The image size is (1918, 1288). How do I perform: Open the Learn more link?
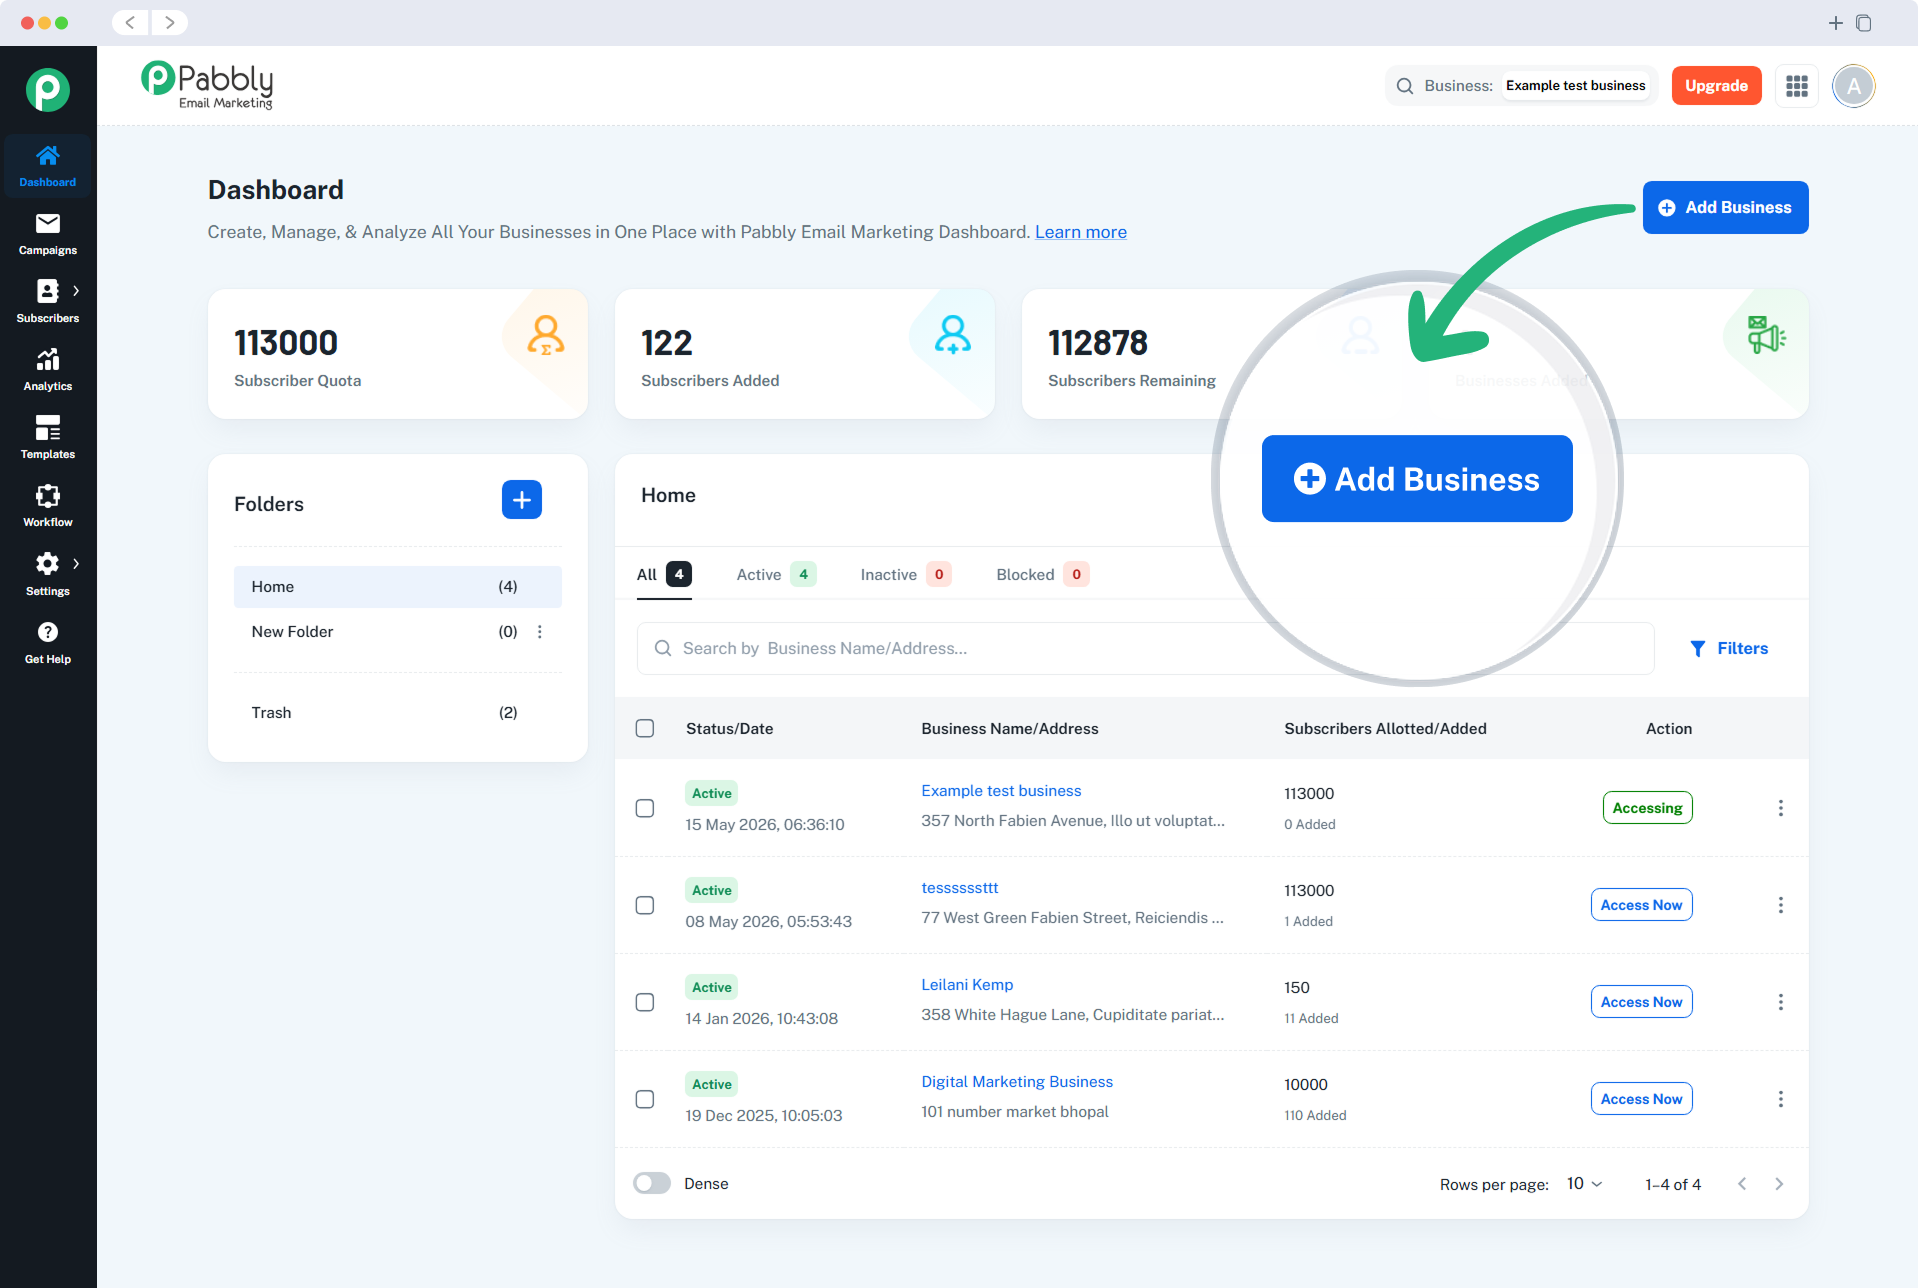tap(1081, 232)
